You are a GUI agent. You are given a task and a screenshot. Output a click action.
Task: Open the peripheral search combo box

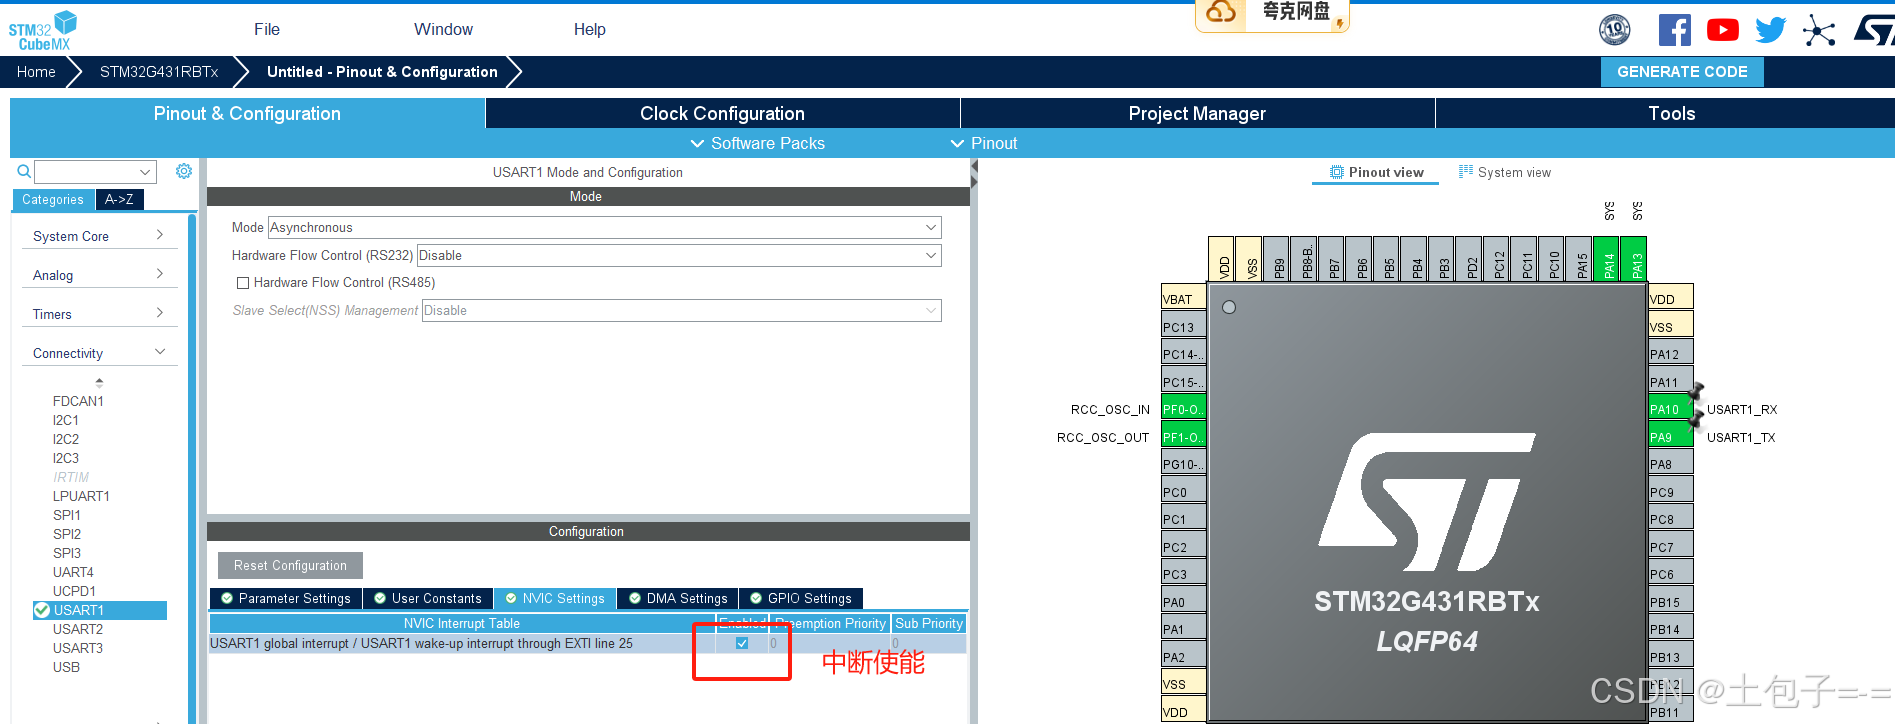95,172
